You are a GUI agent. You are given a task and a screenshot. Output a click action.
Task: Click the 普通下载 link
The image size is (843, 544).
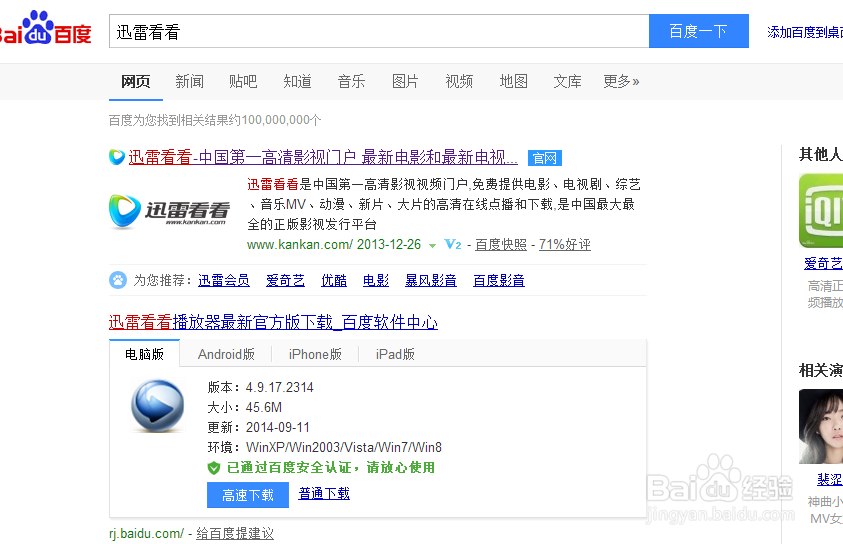click(x=324, y=493)
